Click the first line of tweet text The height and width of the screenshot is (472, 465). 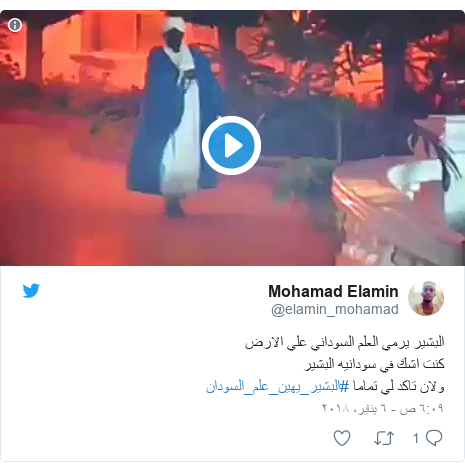(345, 342)
